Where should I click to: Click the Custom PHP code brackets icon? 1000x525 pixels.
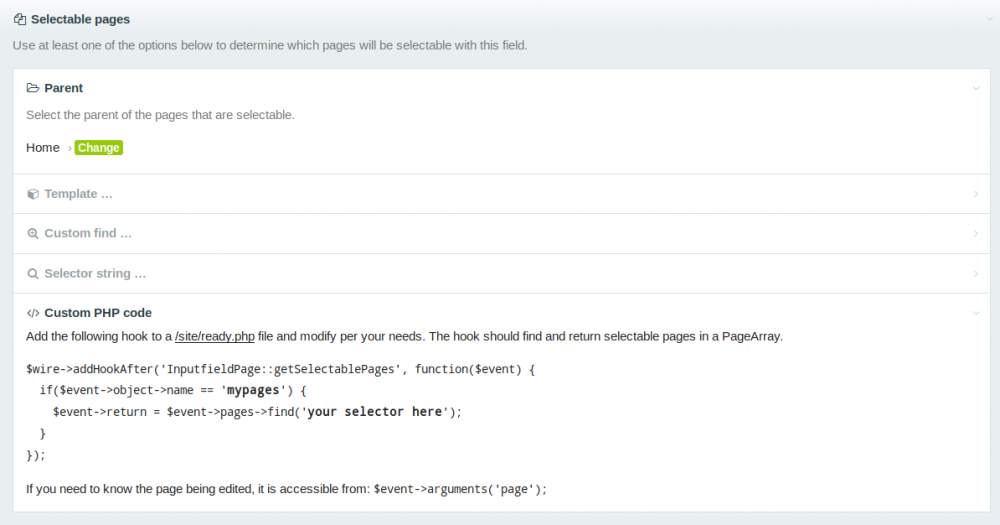(x=33, y=313)
